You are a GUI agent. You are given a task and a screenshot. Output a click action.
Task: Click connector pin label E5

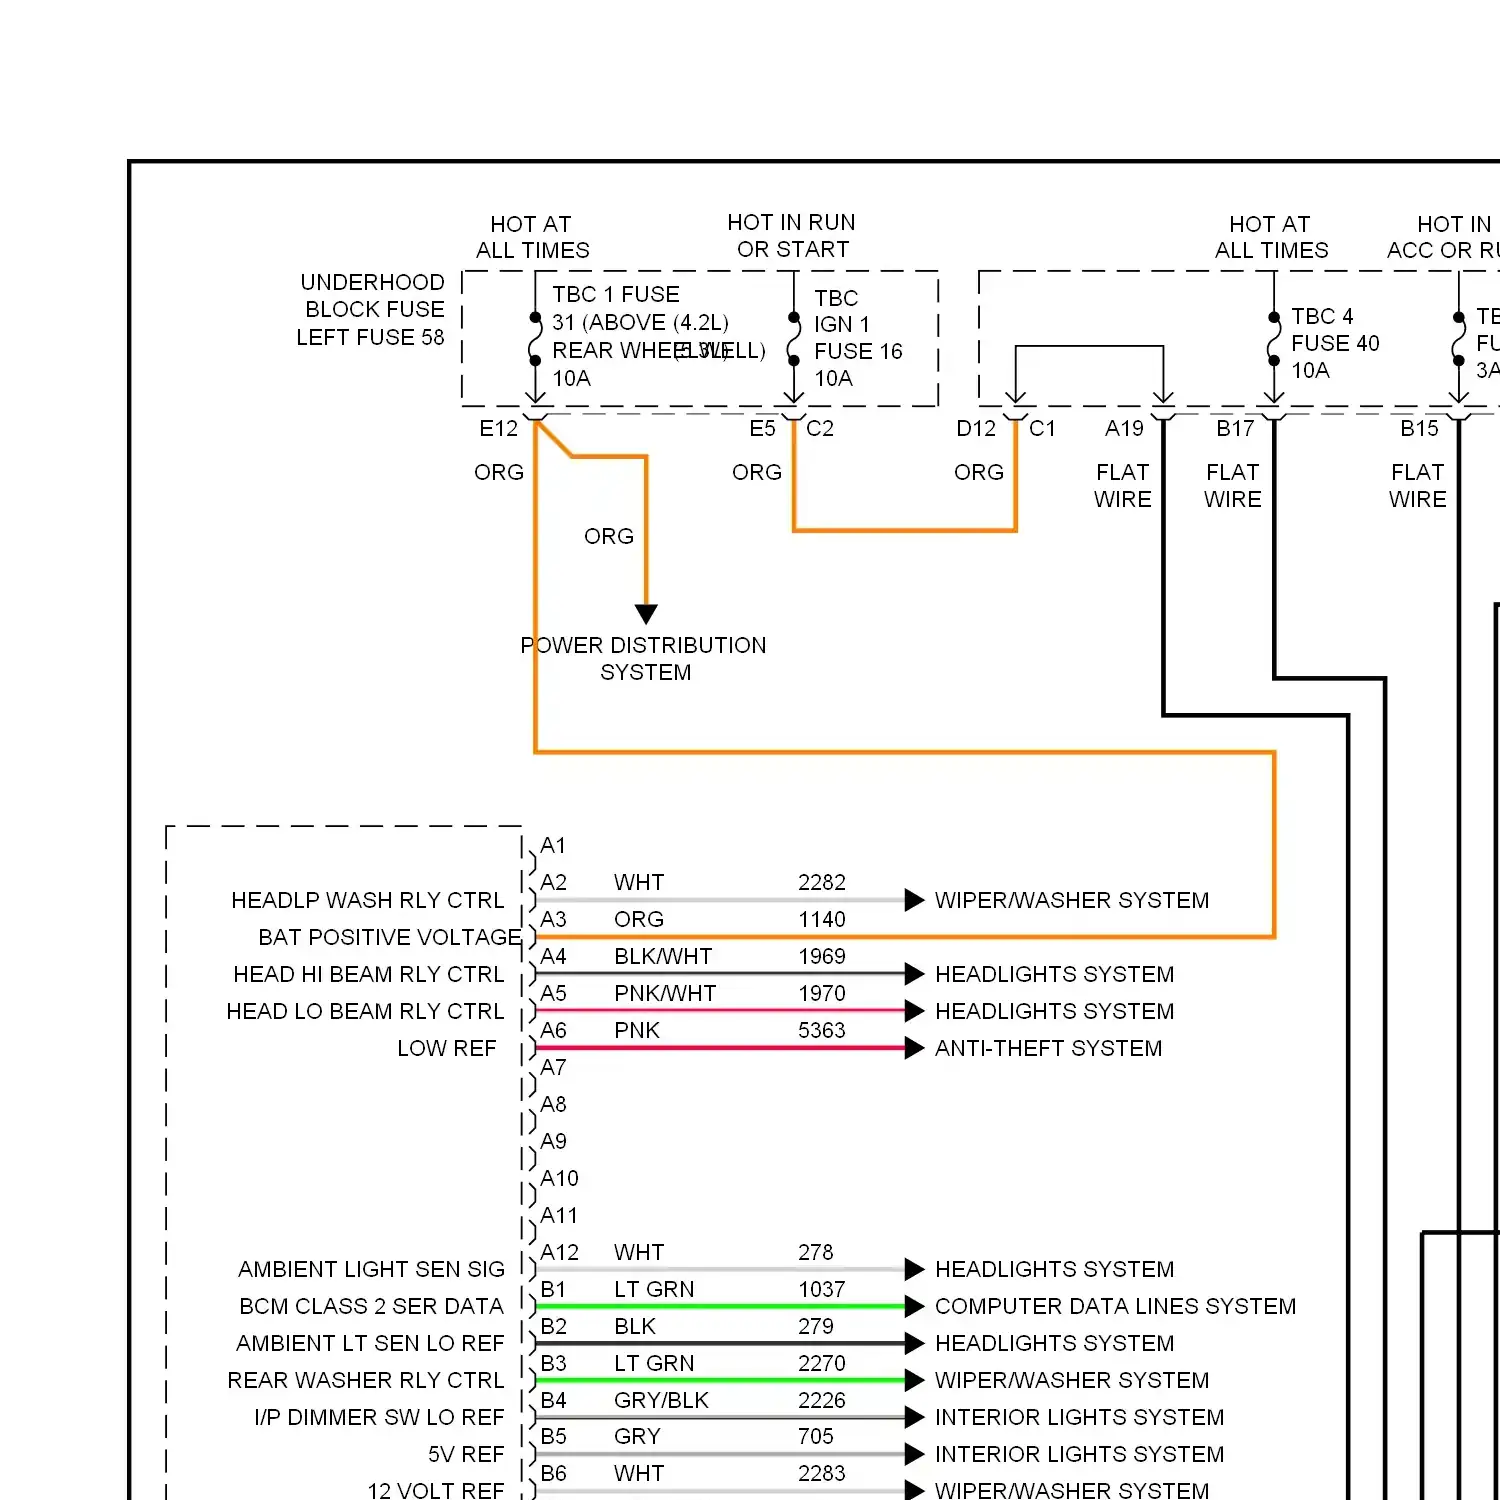point(762,429)
